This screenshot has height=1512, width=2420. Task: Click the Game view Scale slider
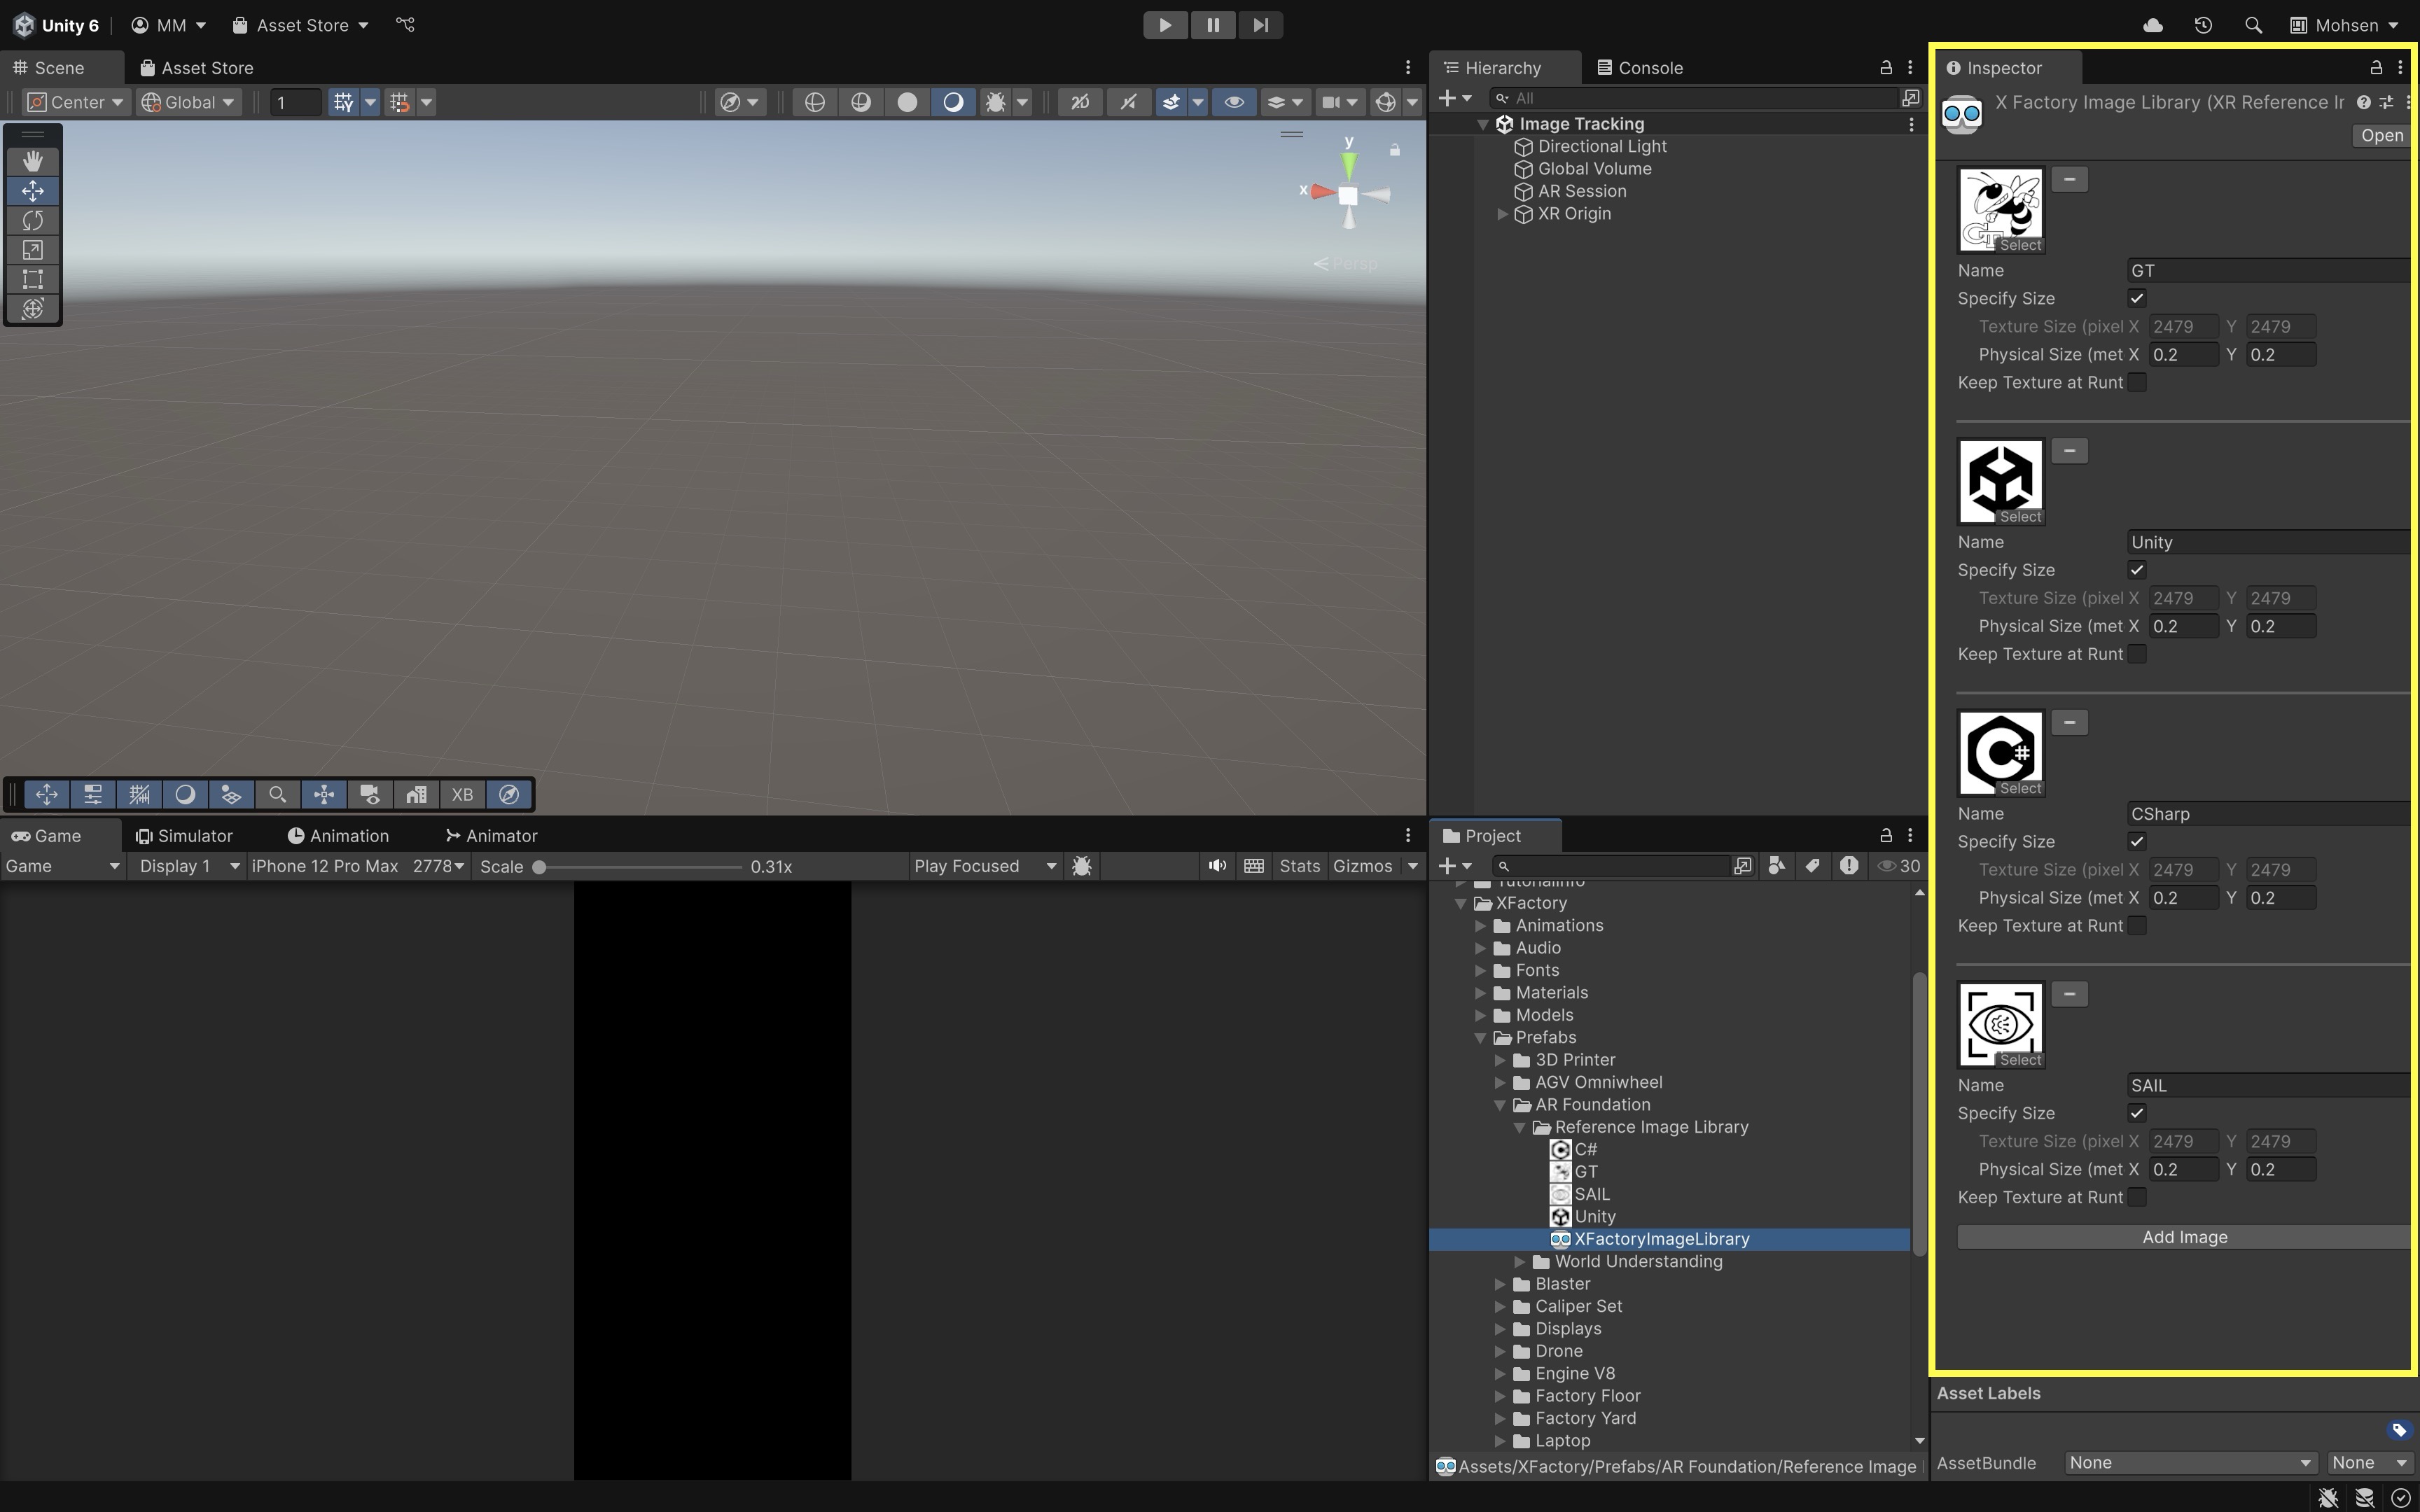point(640,867)
